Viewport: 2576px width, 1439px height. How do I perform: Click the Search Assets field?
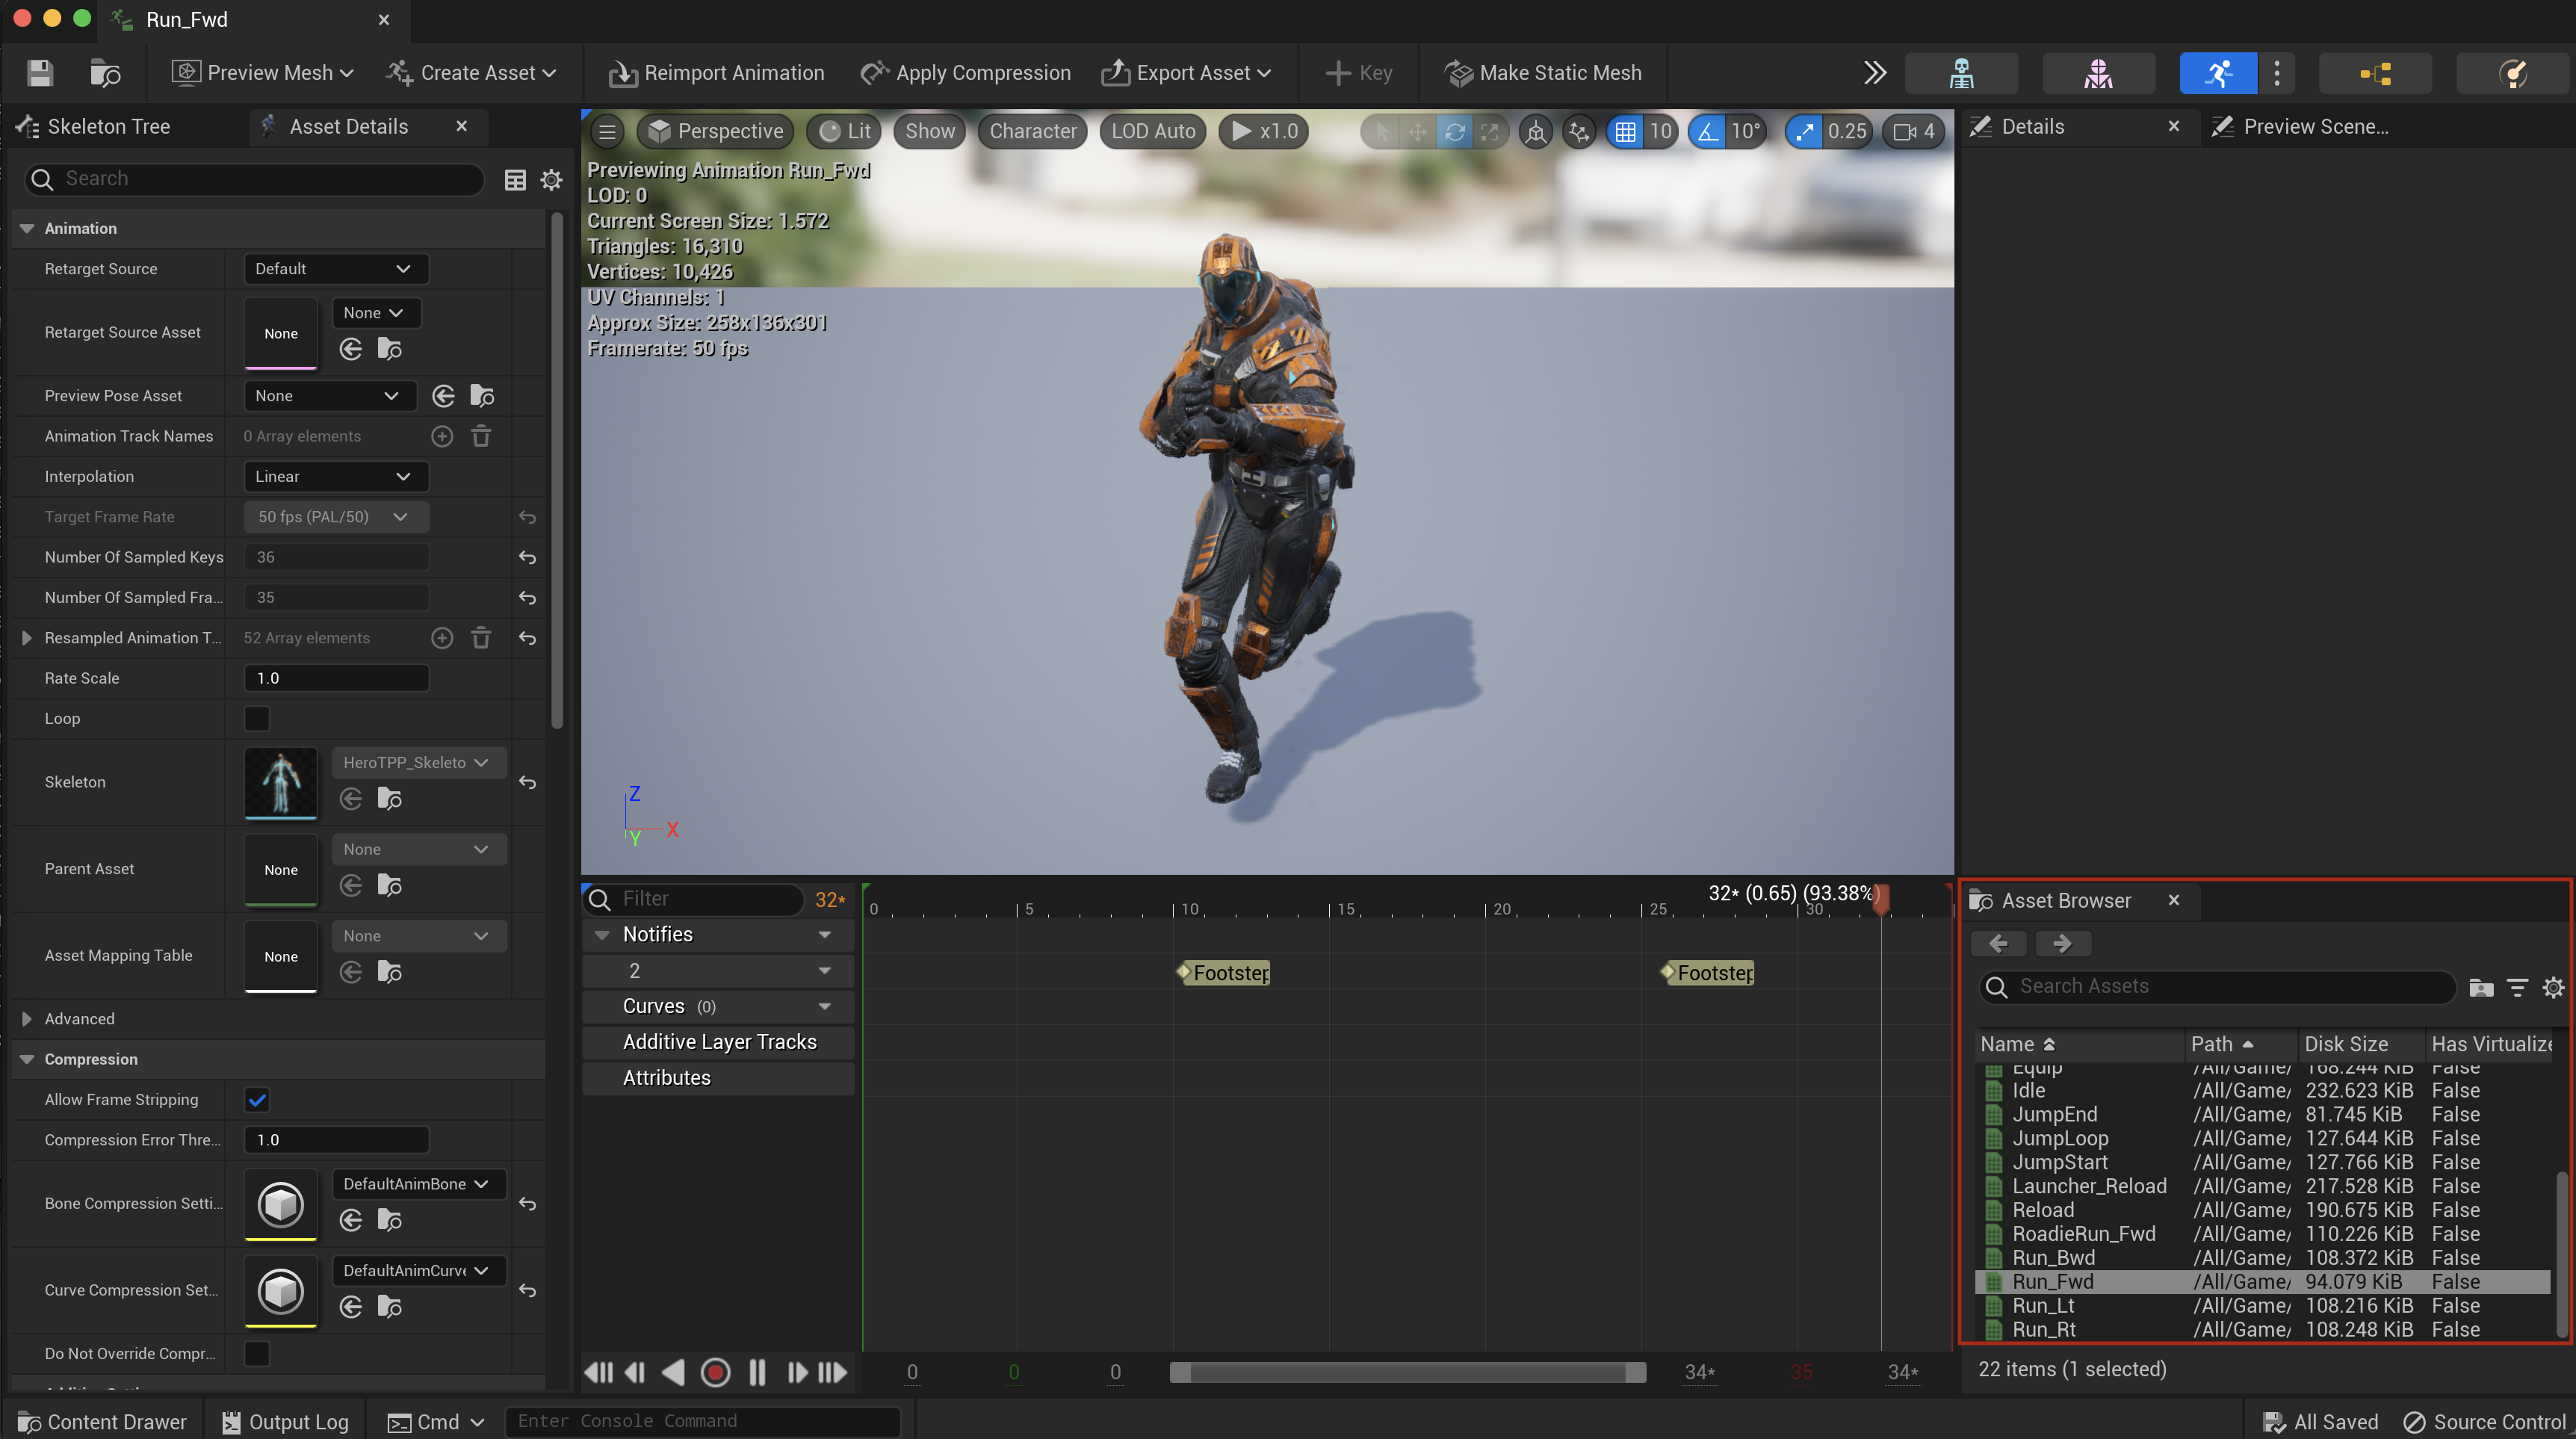tap(2217, 987)
